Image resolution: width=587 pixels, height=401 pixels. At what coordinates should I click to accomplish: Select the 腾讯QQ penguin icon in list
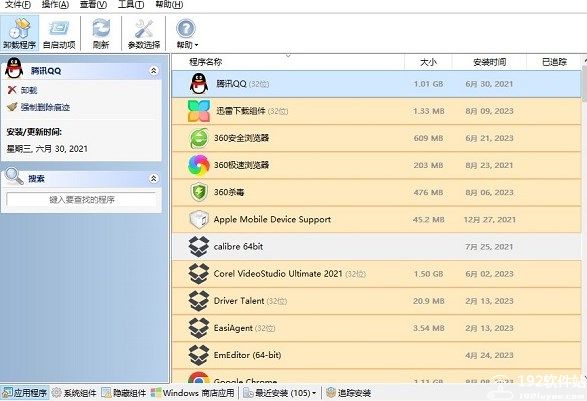click(199, 83)
